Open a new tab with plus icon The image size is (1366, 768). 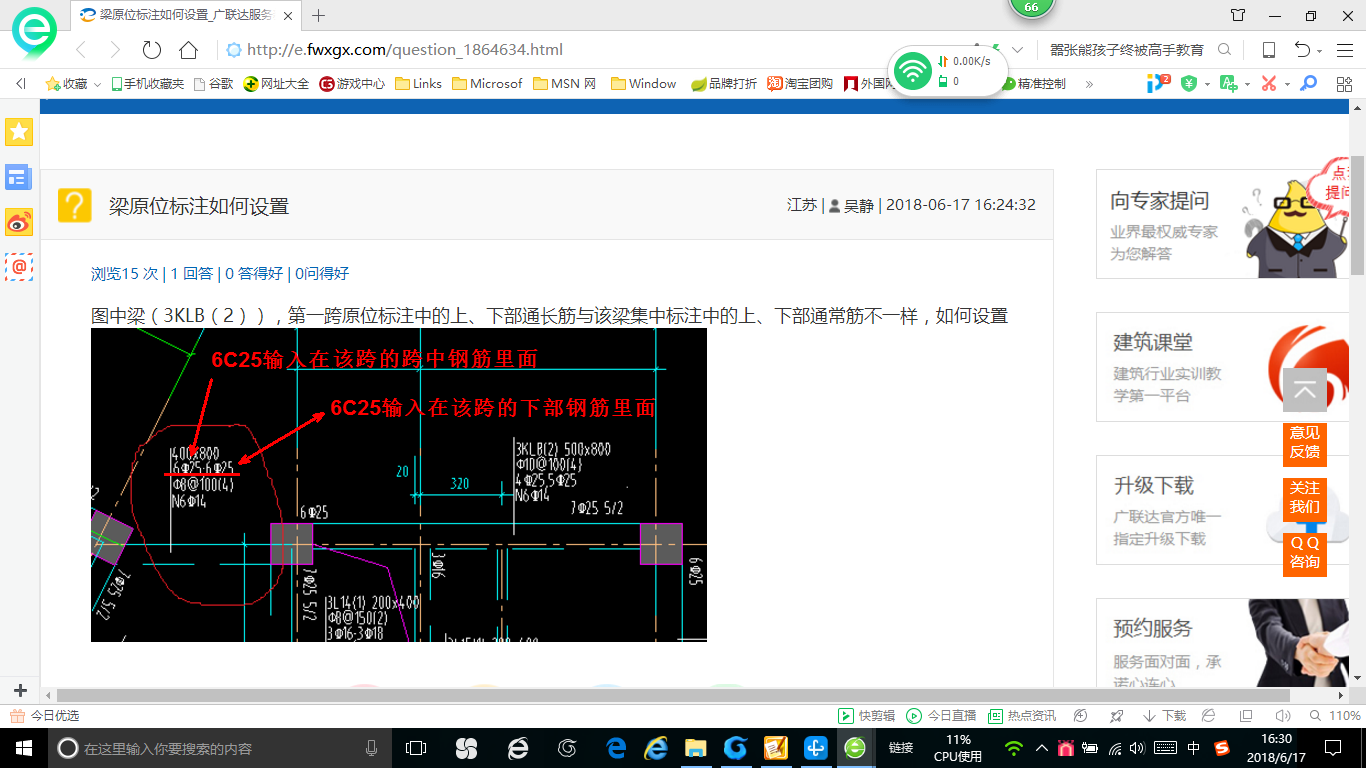click(x=319, y=15)
